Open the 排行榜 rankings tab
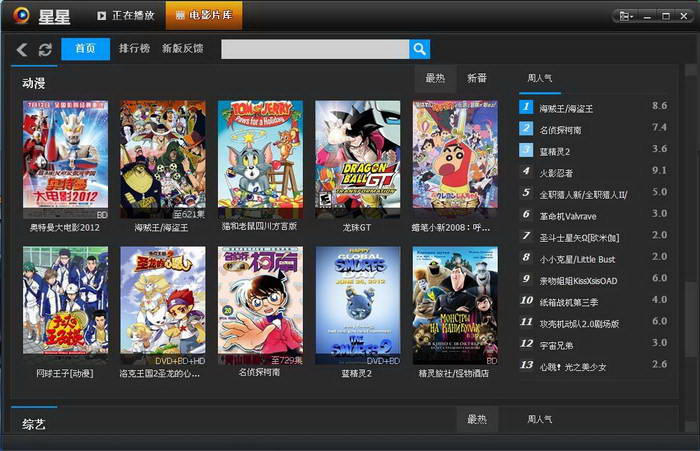 [134, 48]
